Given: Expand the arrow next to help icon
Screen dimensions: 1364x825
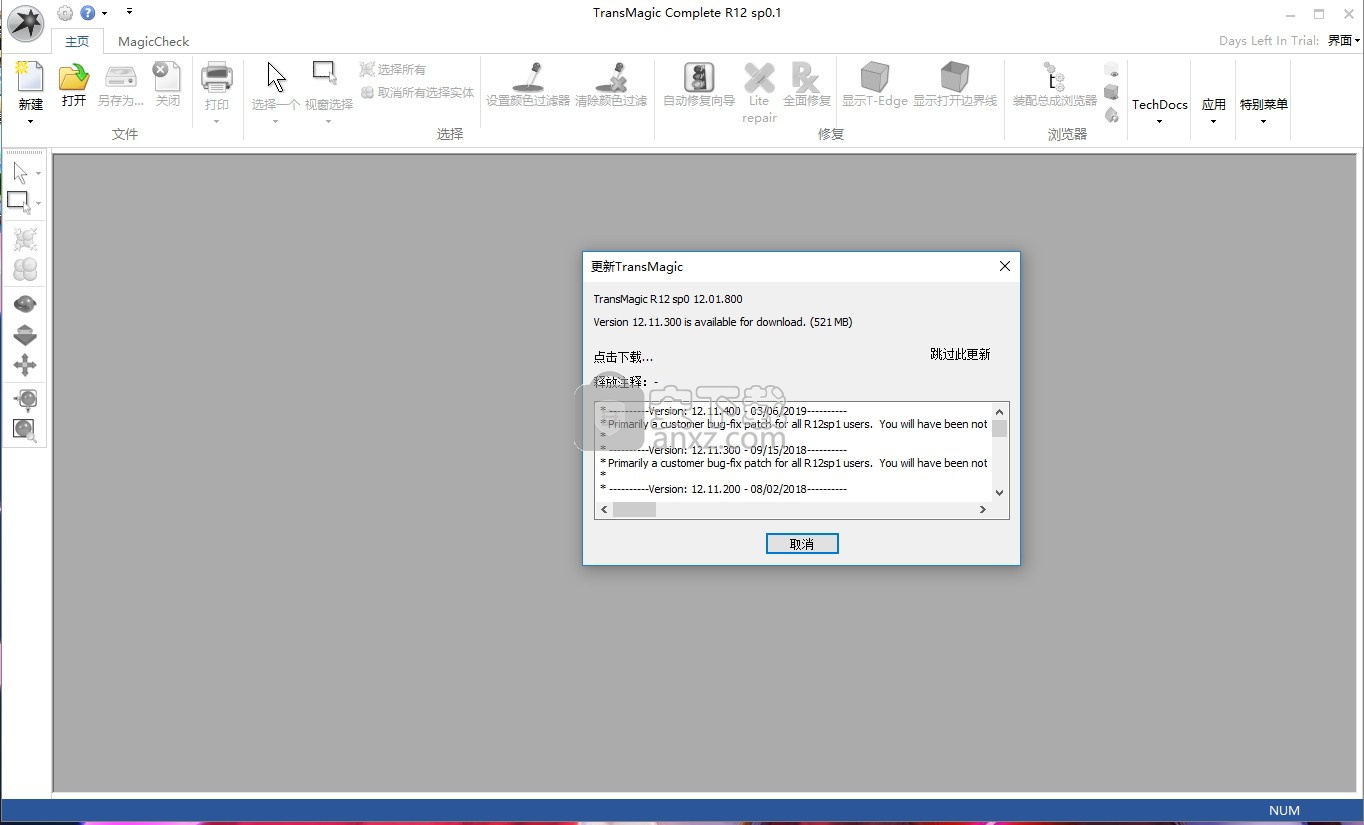Looking at the screenshot, I should (x=105, y=14).
